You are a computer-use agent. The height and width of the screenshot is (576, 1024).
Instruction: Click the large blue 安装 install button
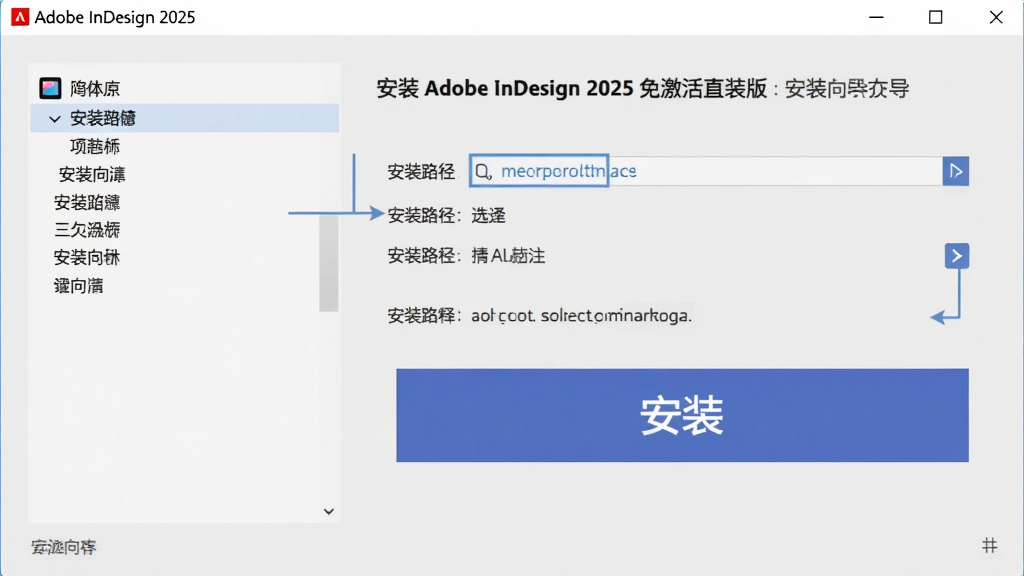[682, 415]
